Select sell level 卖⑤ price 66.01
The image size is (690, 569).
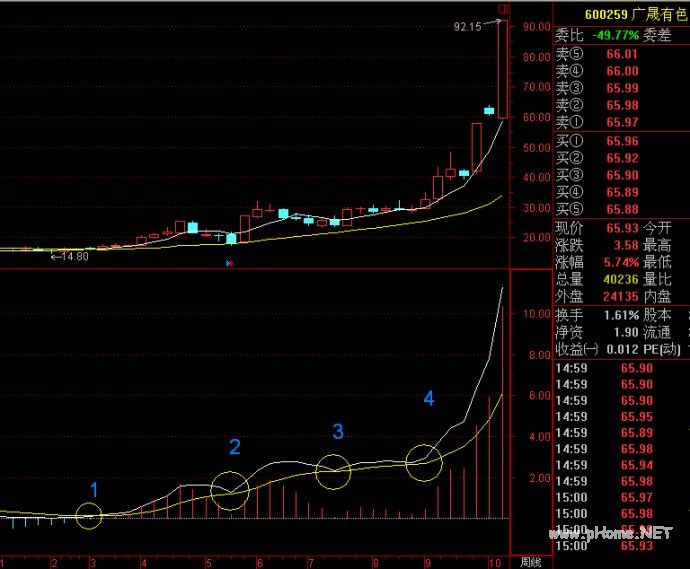coord(622,54)
